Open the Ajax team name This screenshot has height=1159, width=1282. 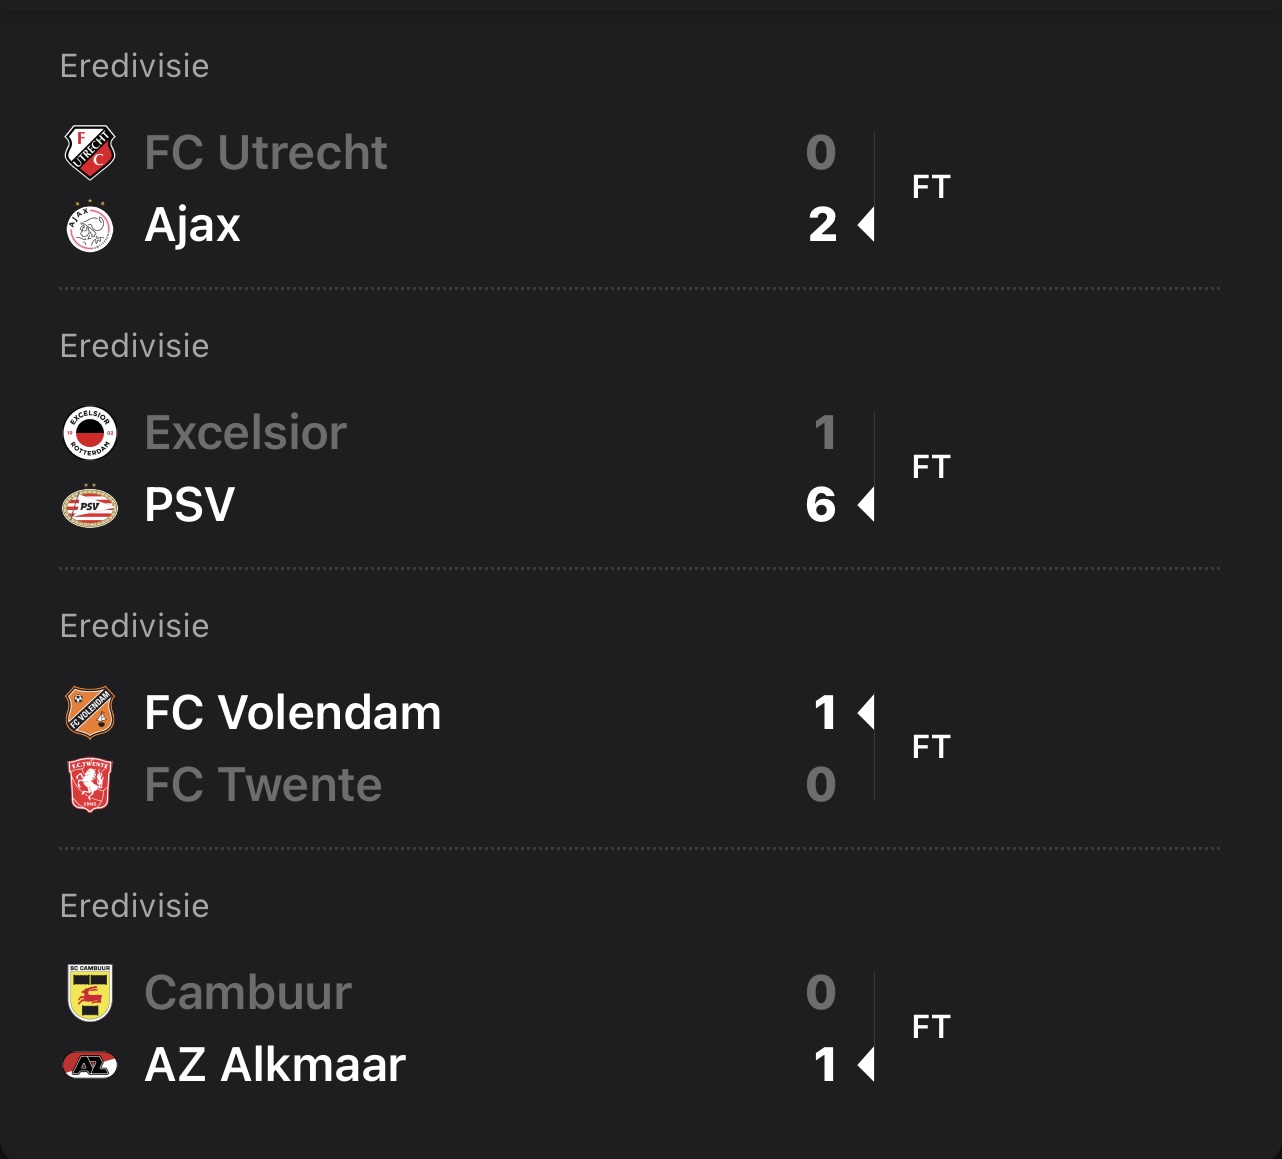(193, 225)
